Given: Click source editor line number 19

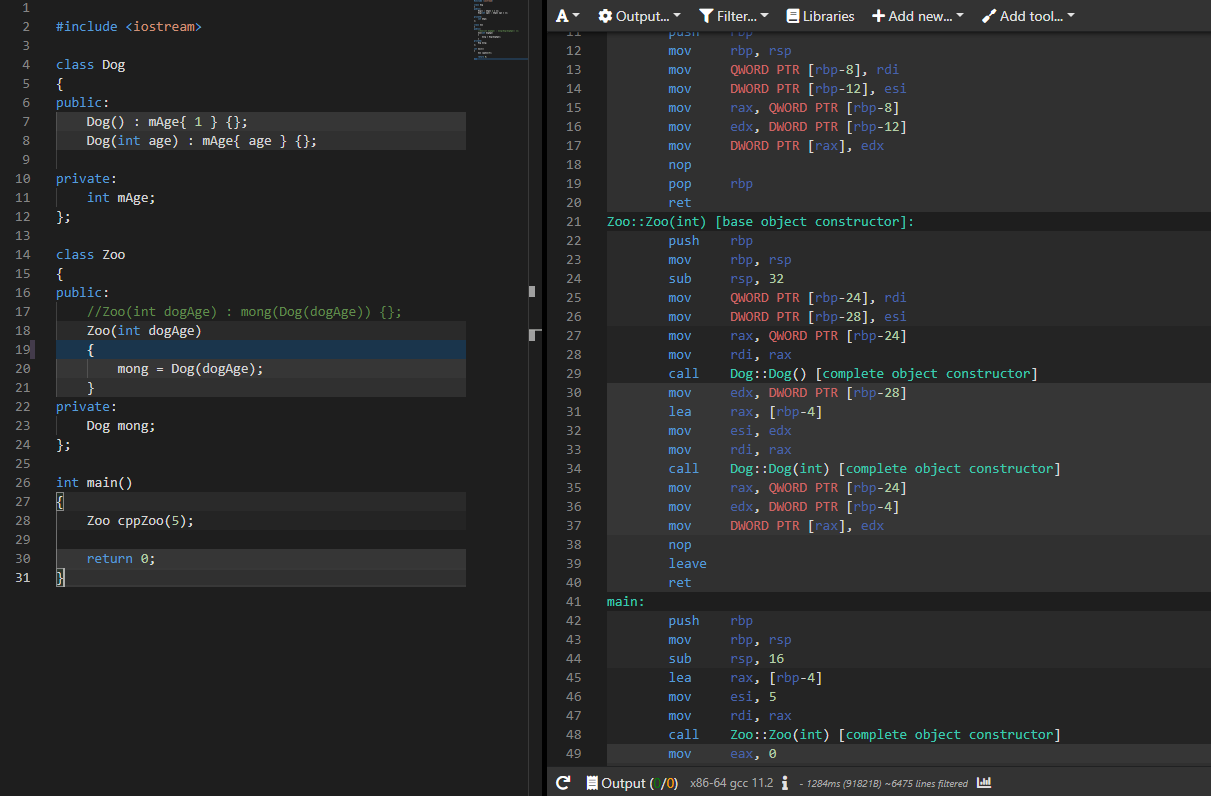Looking at the screenshot, I should tap(24, 350).
